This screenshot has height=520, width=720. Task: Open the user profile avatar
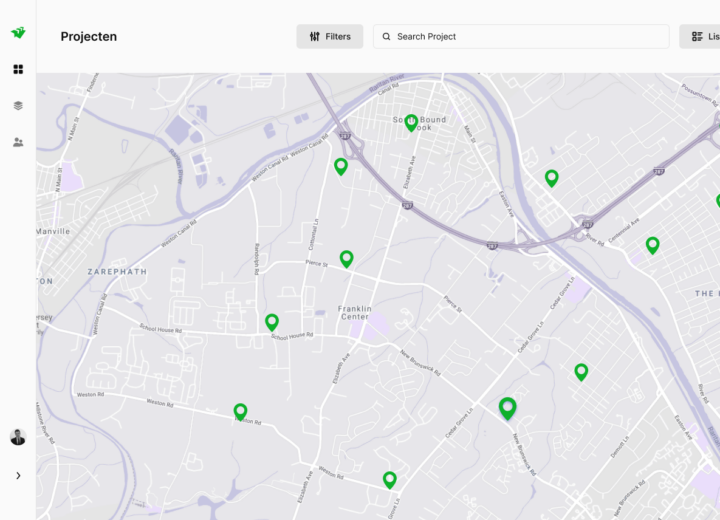[18, 437]
